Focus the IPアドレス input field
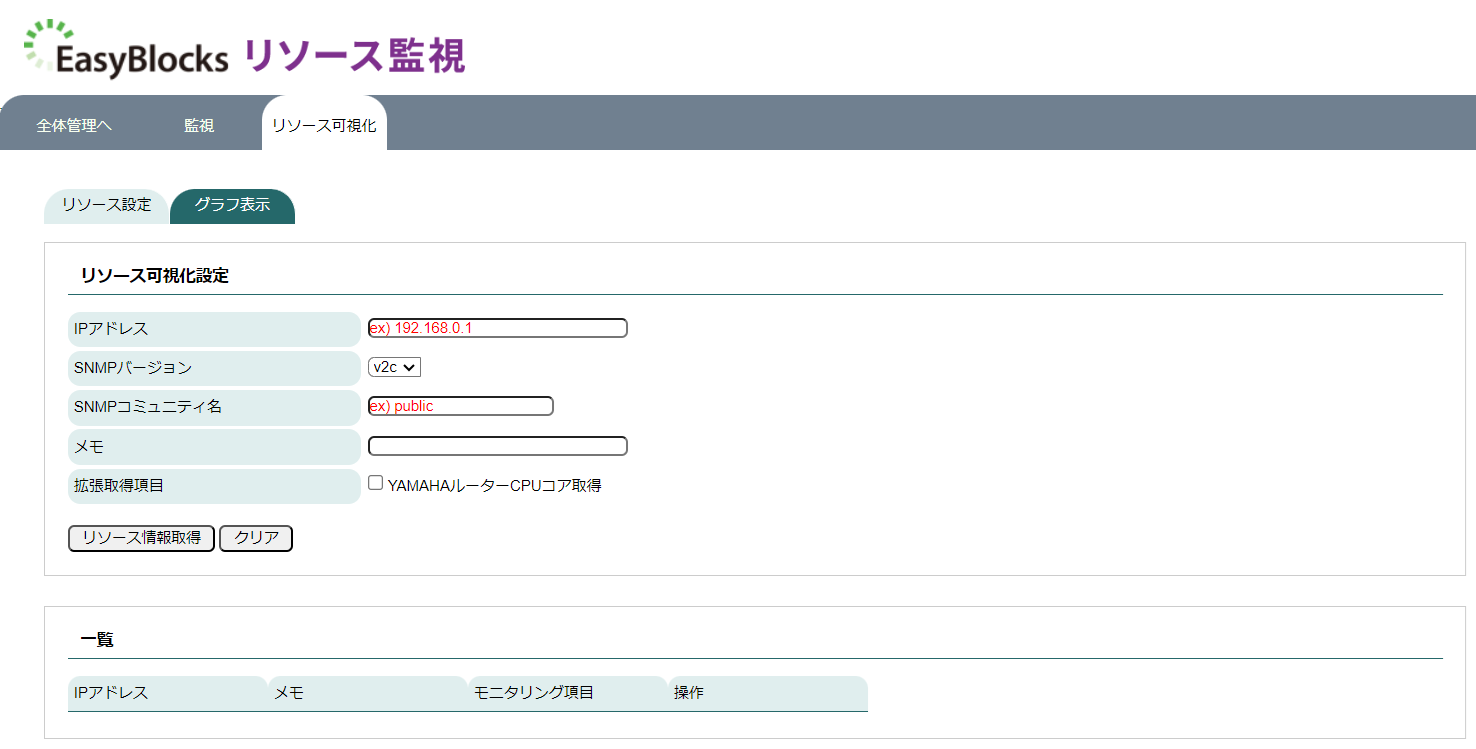Screen dimensions: 1476x749 coord(498,328)
